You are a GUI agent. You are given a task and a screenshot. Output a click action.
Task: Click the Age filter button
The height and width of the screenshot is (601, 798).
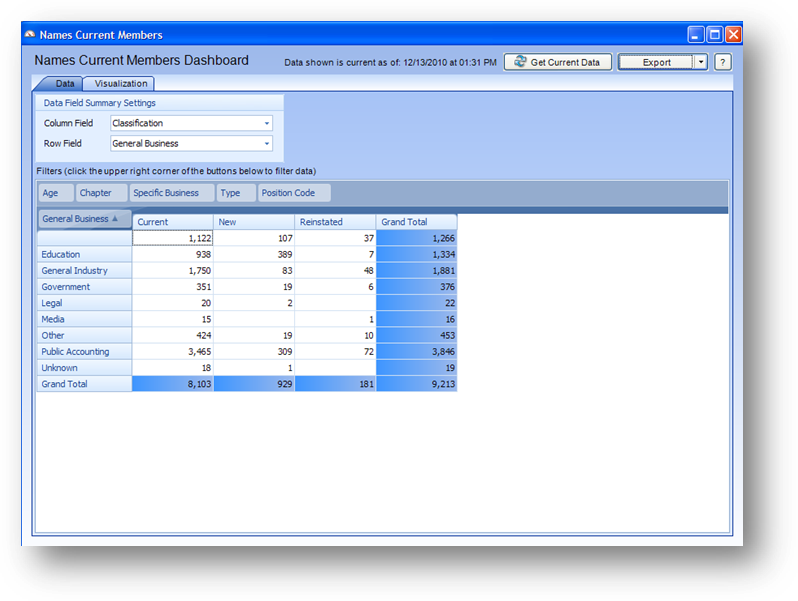pyautogui.click(x=56, y=193)
